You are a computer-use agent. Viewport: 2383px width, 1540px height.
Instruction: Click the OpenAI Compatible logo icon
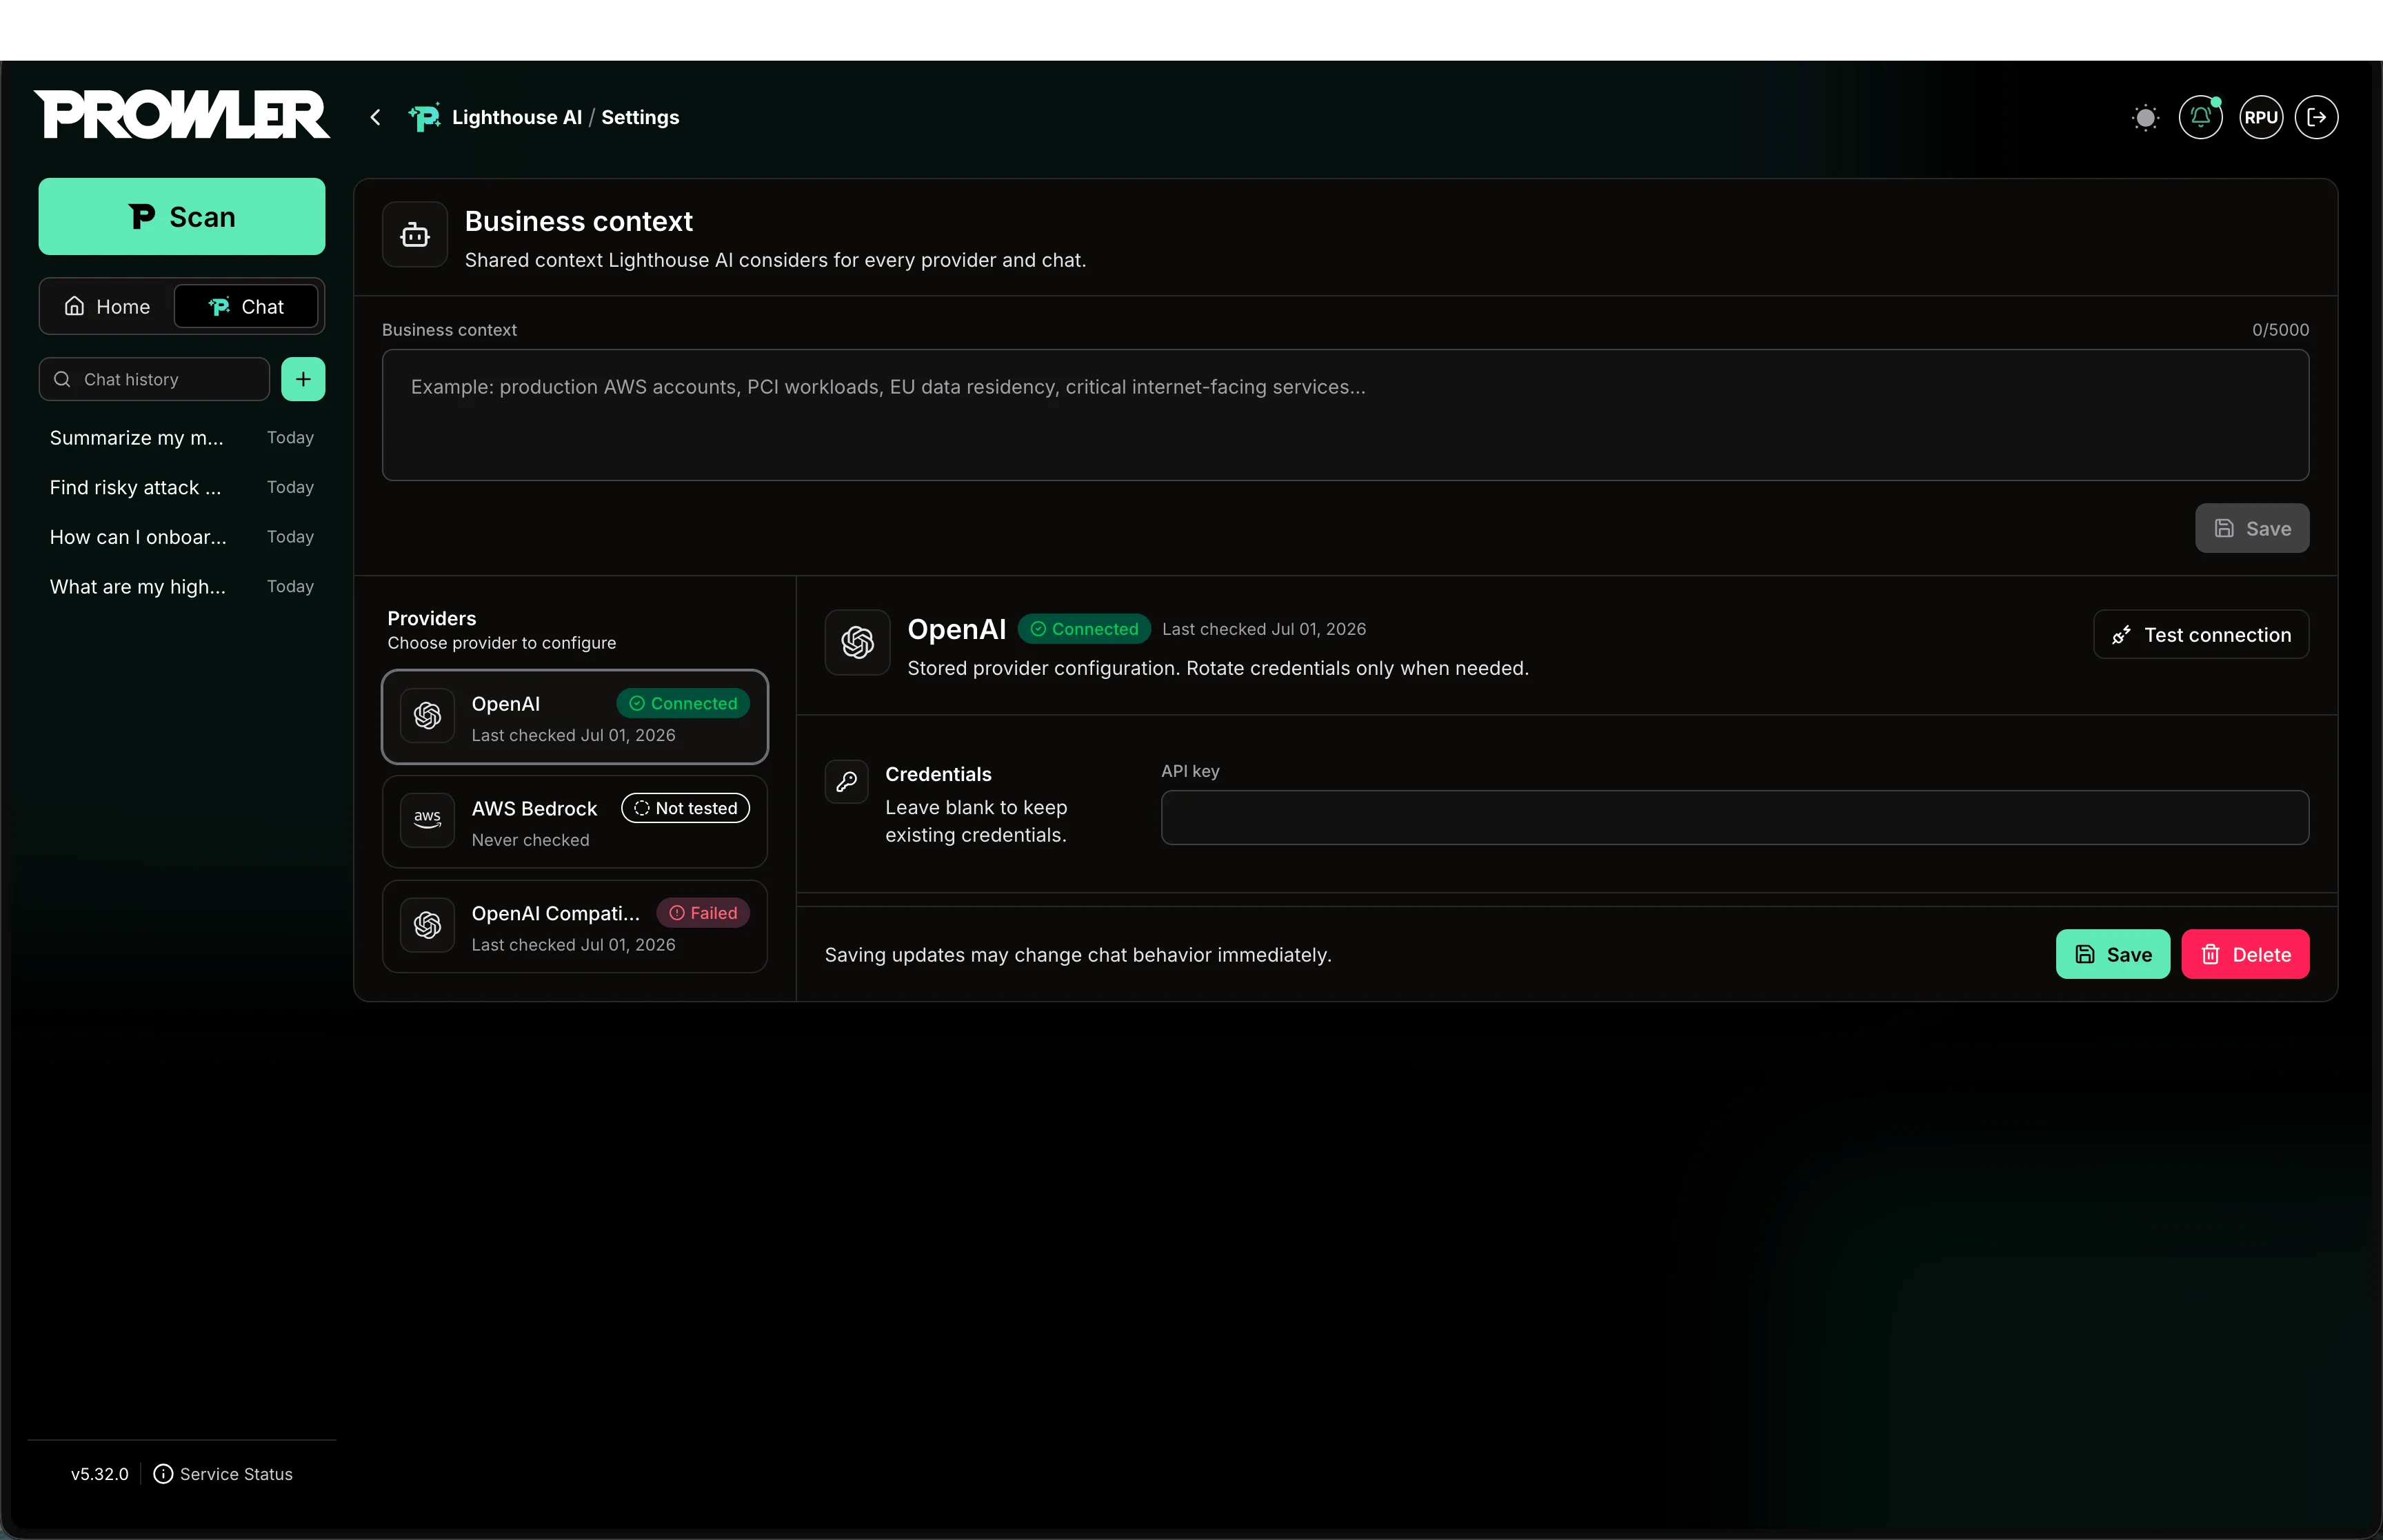(427, 925)
